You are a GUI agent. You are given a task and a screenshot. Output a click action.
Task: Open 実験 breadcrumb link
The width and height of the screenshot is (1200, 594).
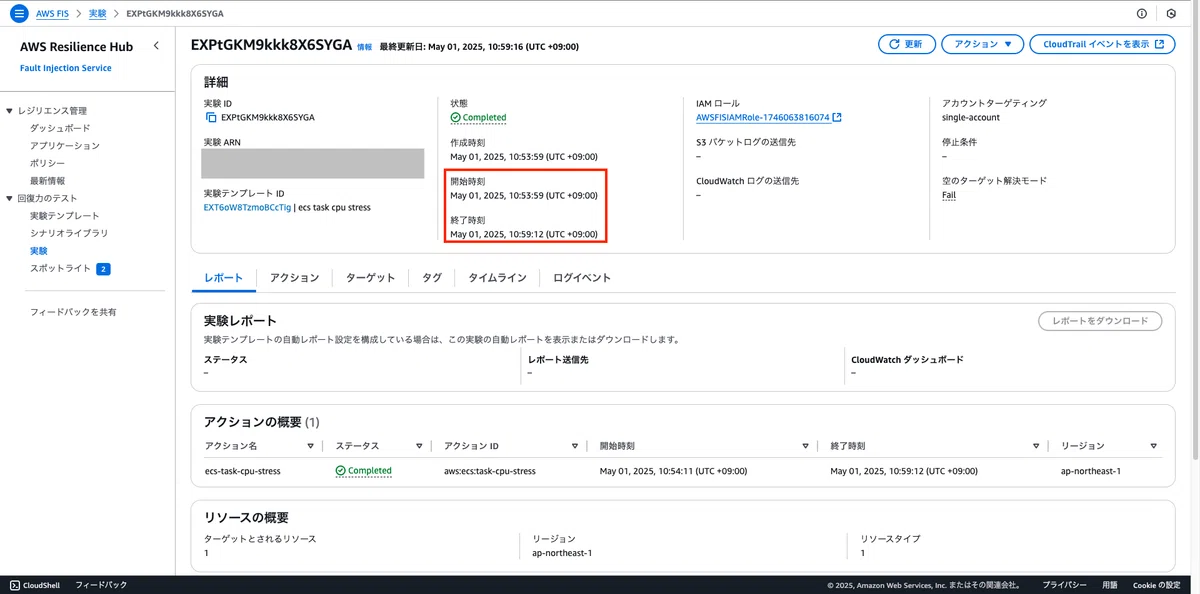click(97, 14)
